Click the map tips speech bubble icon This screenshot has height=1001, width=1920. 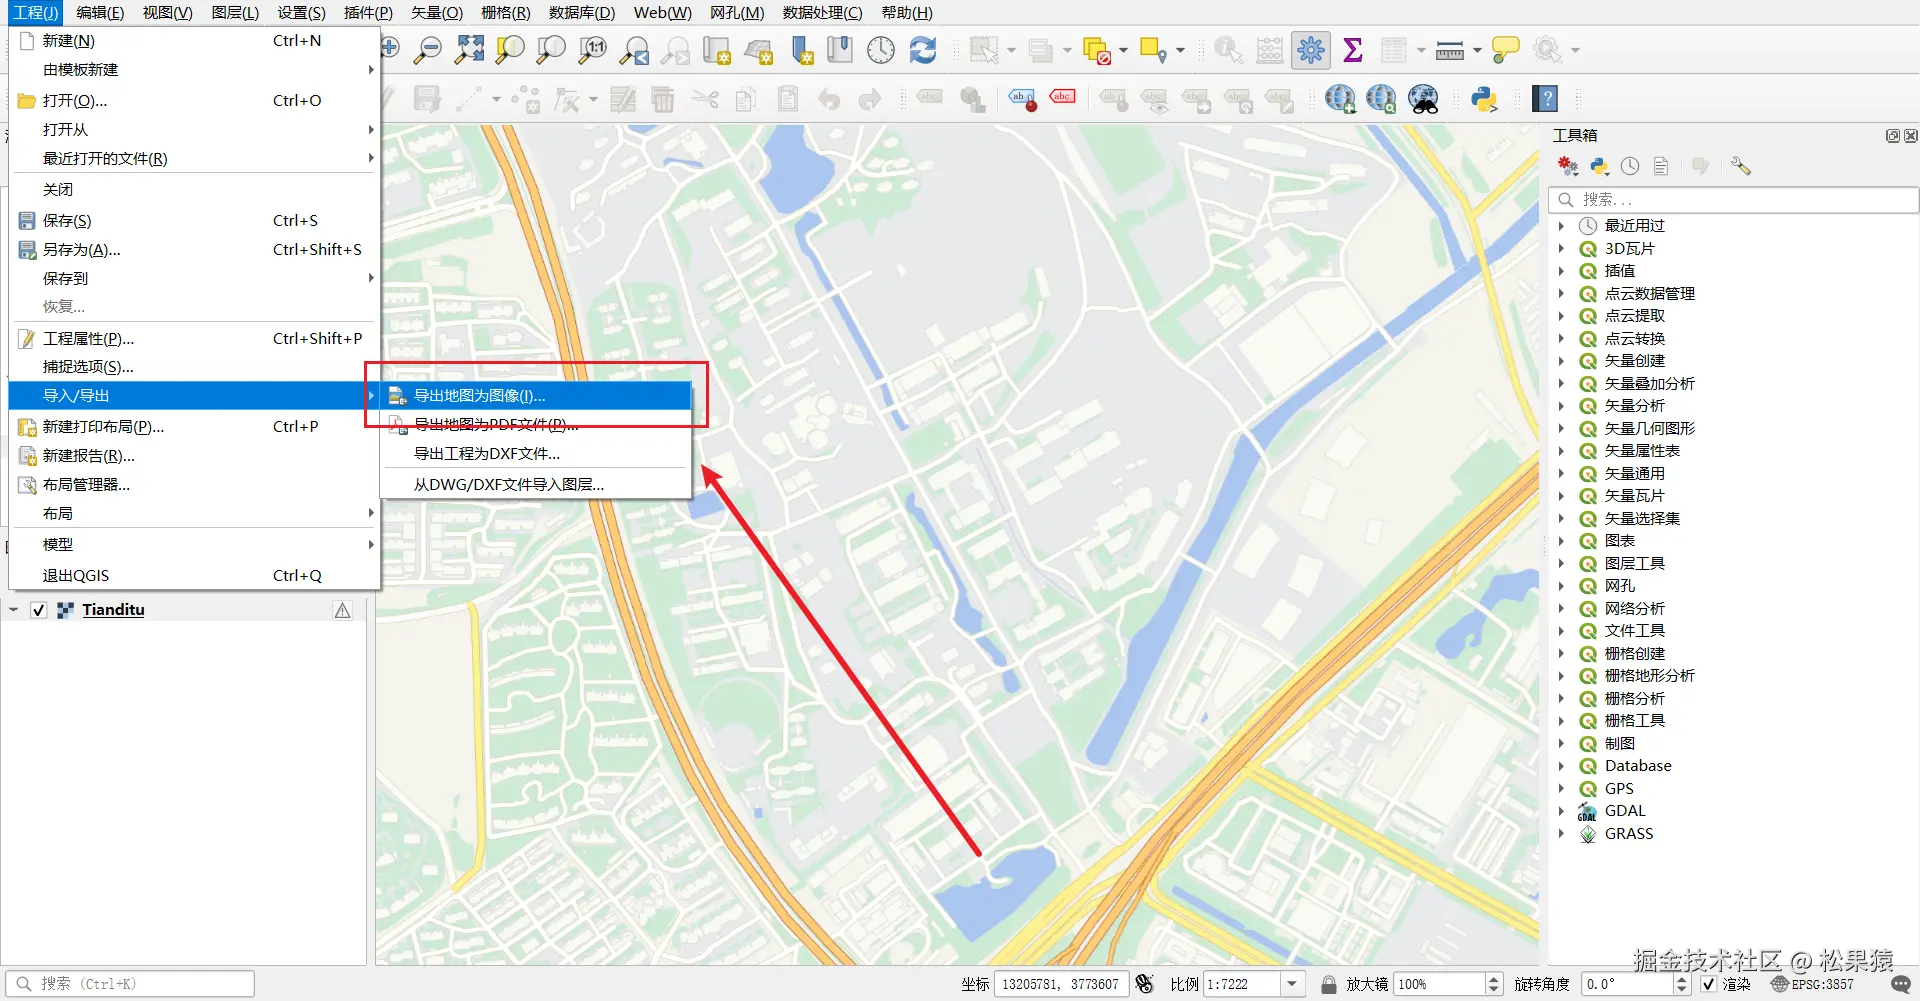point(1505,50)
